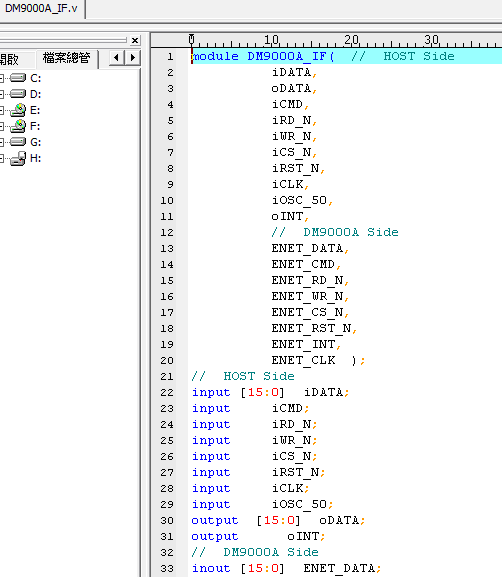
Task: Click the G: hard drive icon
Action: 18,142
